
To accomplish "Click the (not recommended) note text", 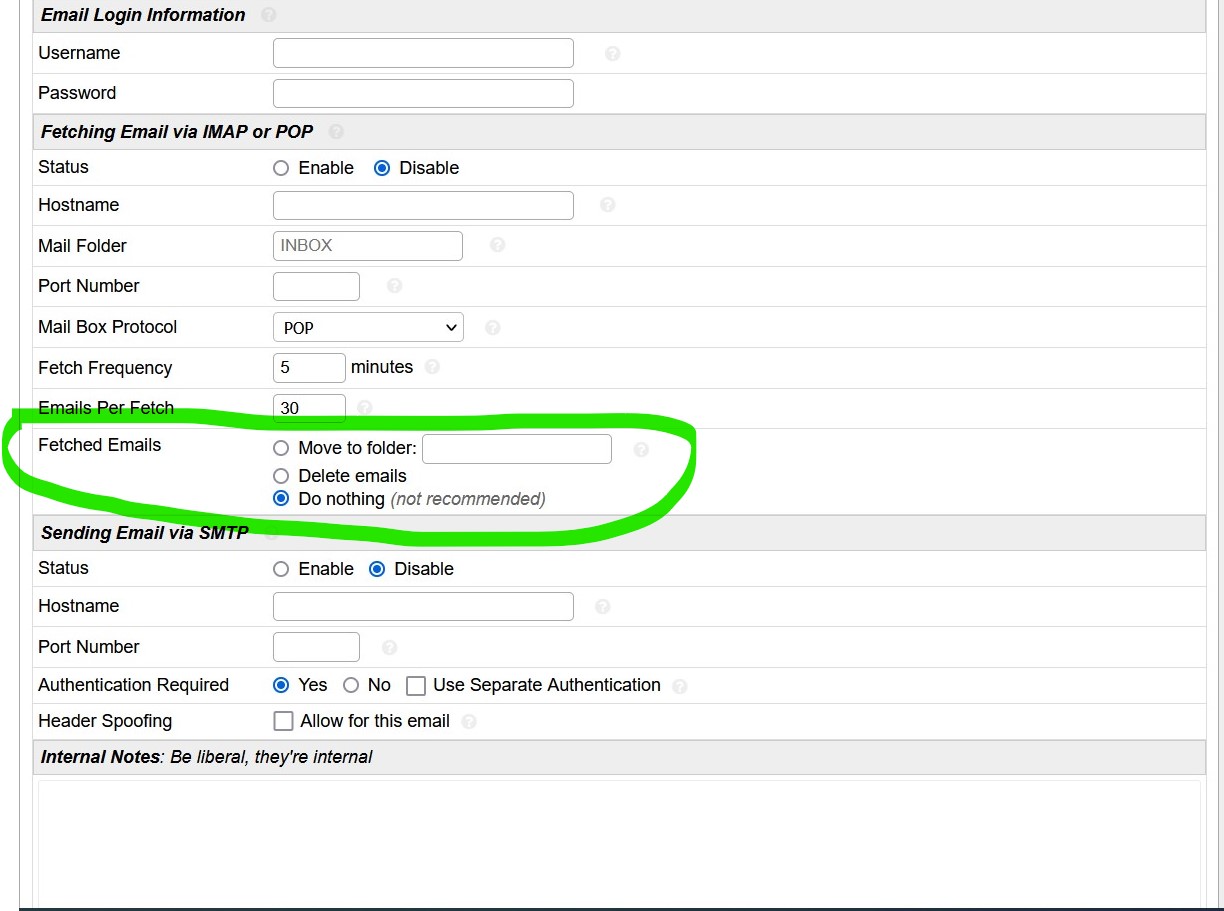I will pos(468,499).
